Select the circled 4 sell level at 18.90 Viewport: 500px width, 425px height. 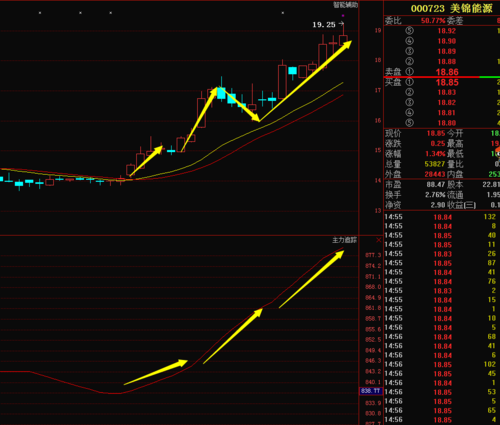click(442, 41)
